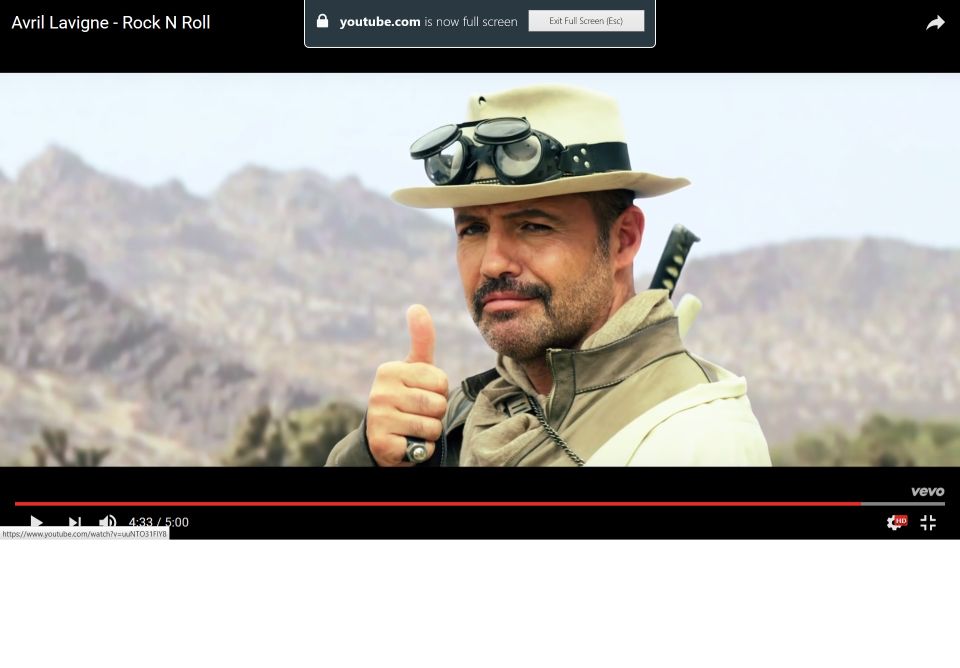Jump to the unplayed grey end of the progress bar
Screen dimensions: 960x668
point(902,504)
